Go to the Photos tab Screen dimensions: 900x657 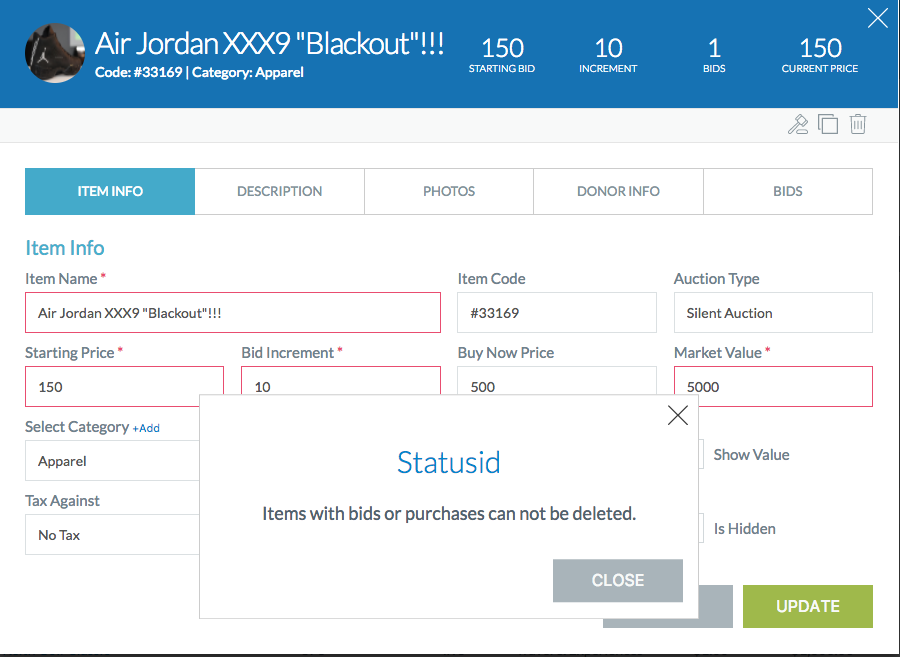(x=449, y=191)
